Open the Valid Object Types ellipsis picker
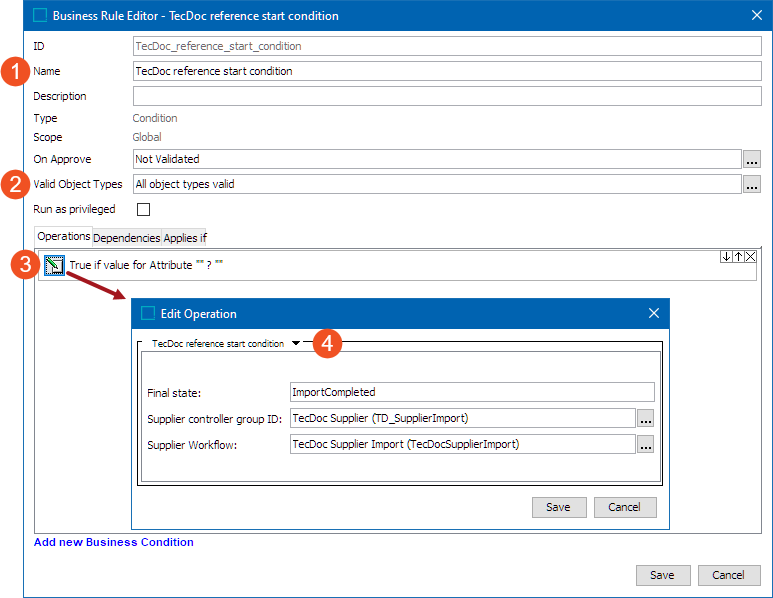This screenshot has width=773, height=598. point(751,184)
